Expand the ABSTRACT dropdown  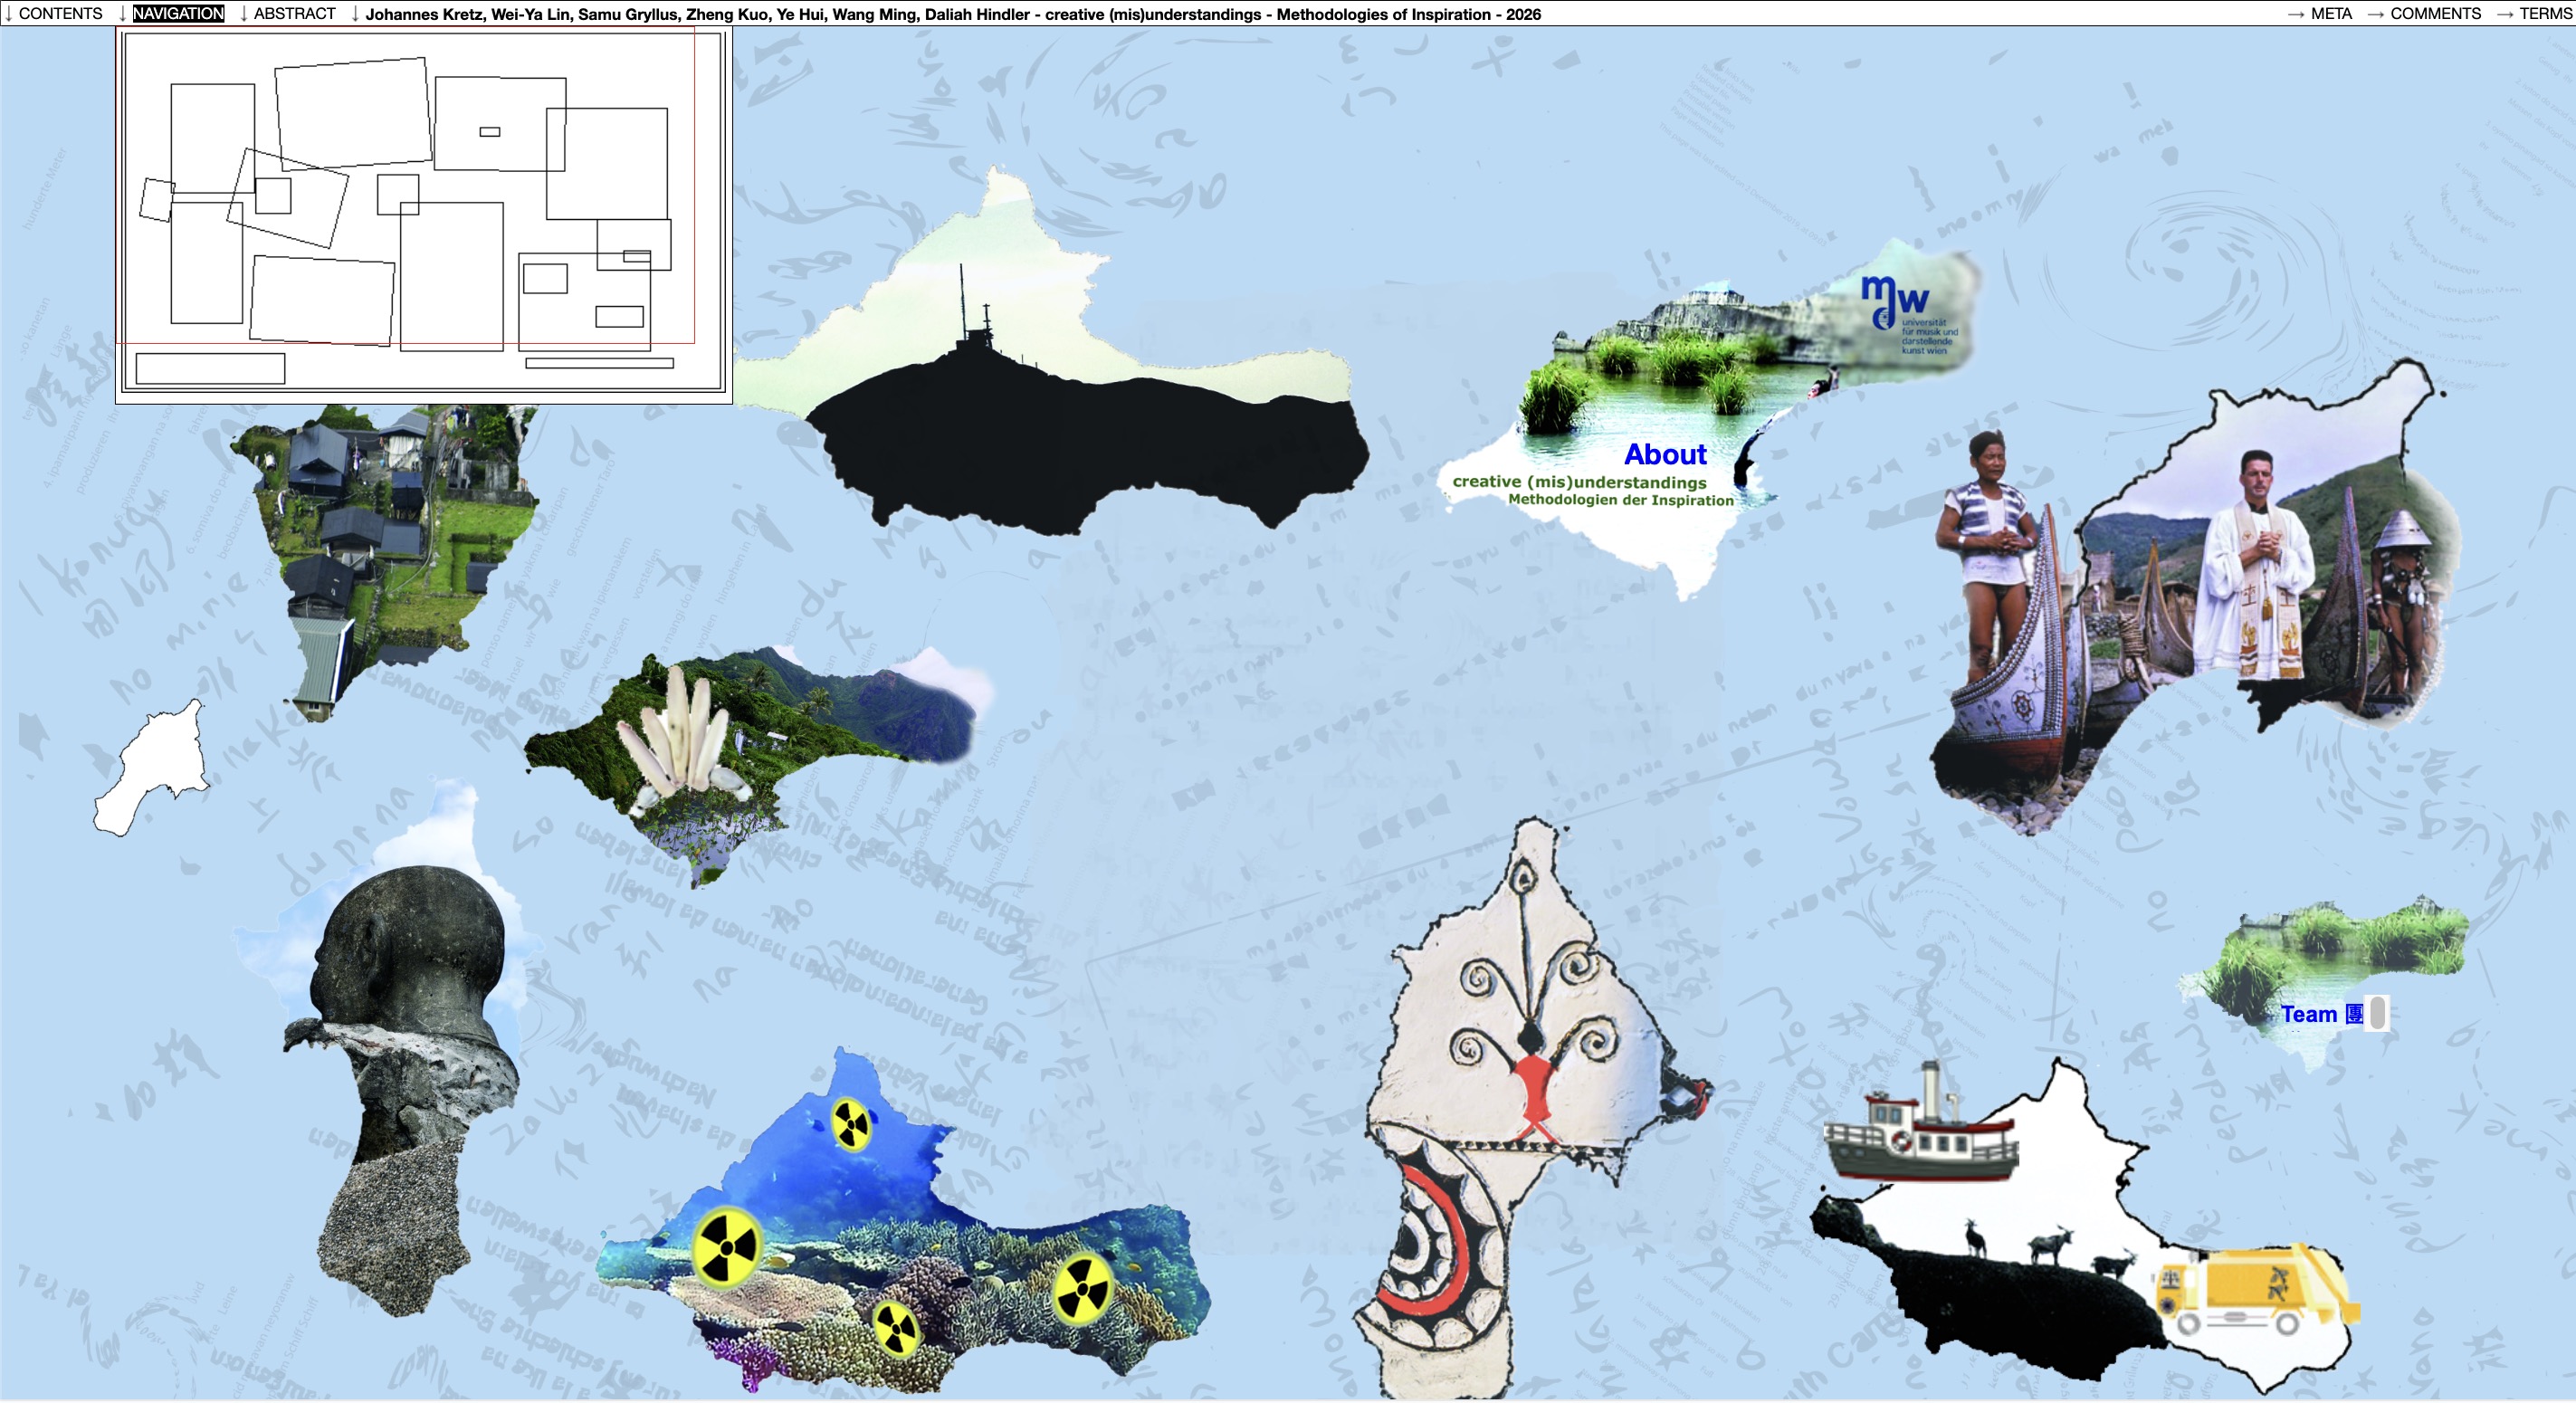[x=294, y=13]
